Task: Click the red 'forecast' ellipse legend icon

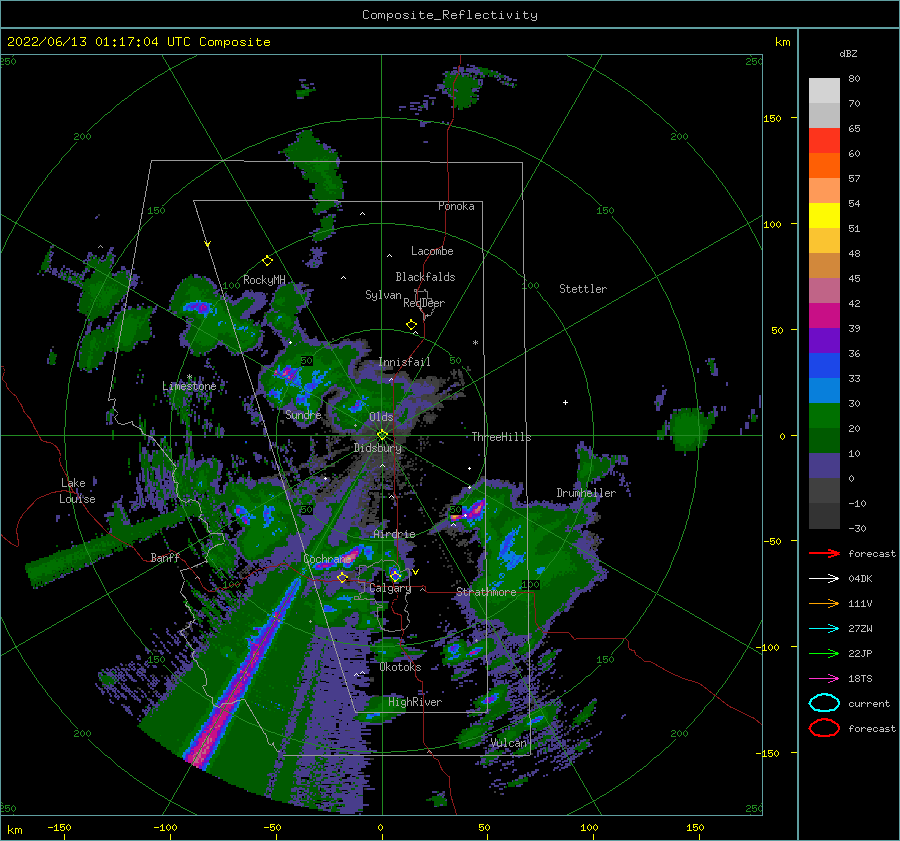Action: (x=824, y=728)
